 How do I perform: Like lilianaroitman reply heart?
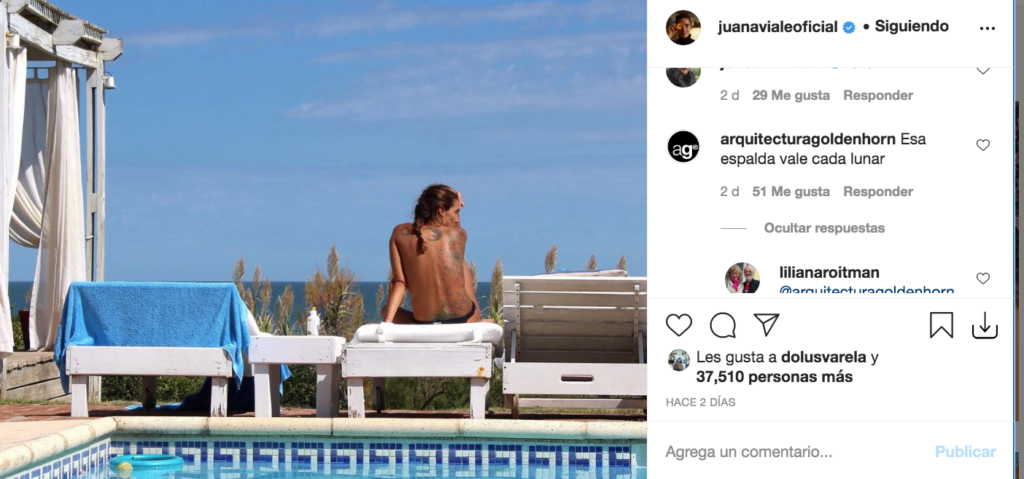point(983,278)
